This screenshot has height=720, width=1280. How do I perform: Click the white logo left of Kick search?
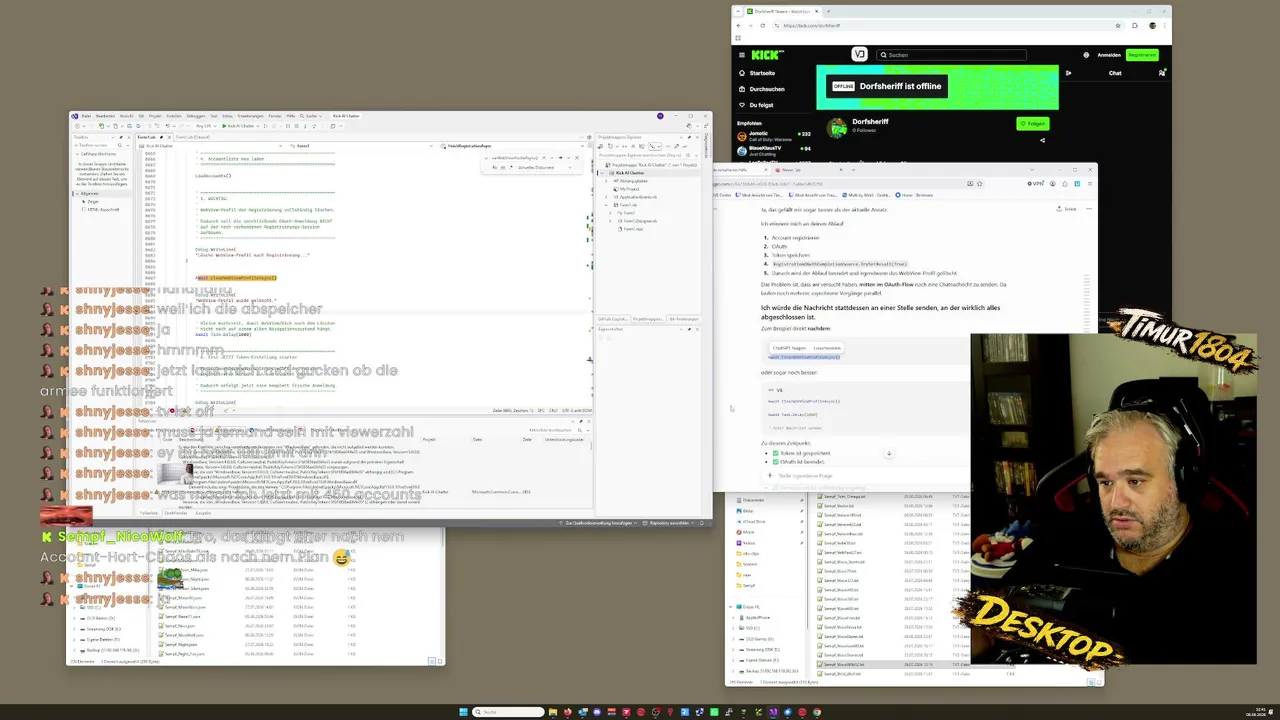pyautogui.click(x=859, y=55)
